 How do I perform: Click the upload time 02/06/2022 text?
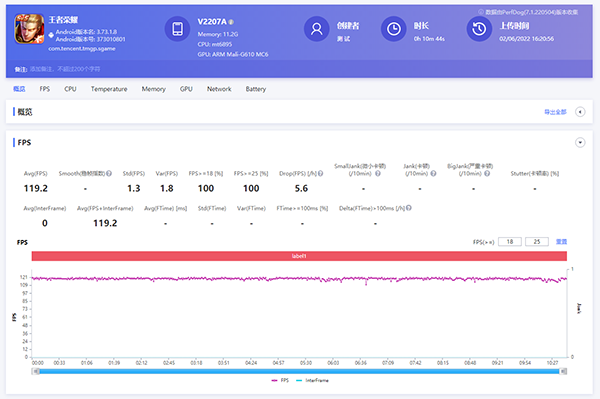(x=526, y=39)
